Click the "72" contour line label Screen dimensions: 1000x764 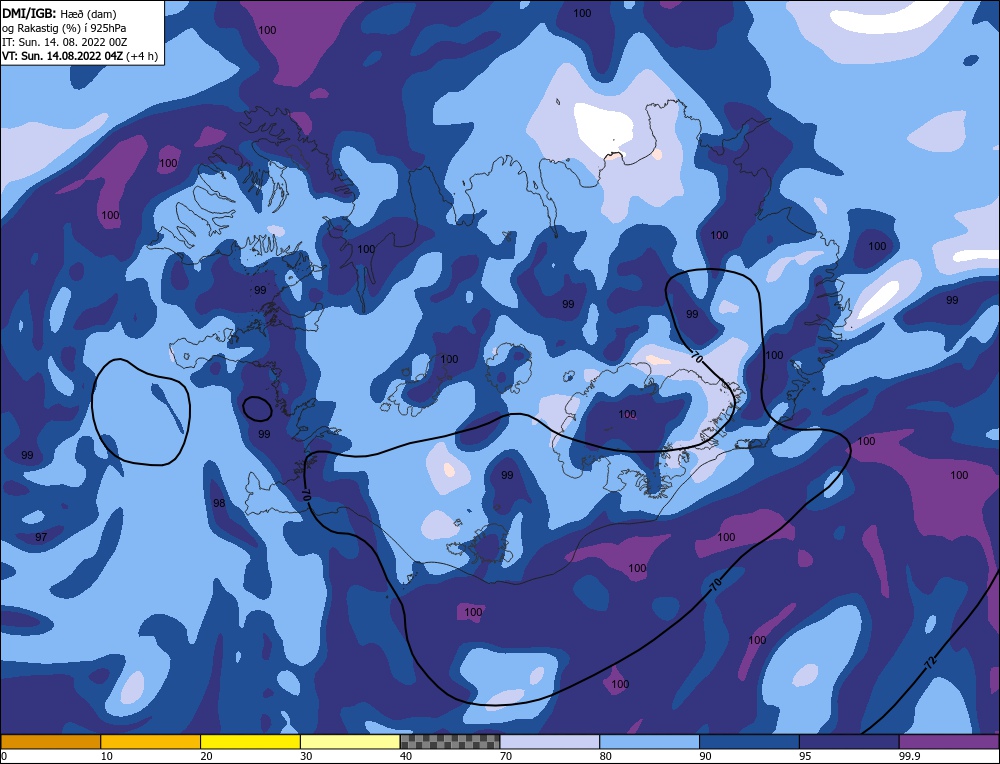[x=930, y=662]
